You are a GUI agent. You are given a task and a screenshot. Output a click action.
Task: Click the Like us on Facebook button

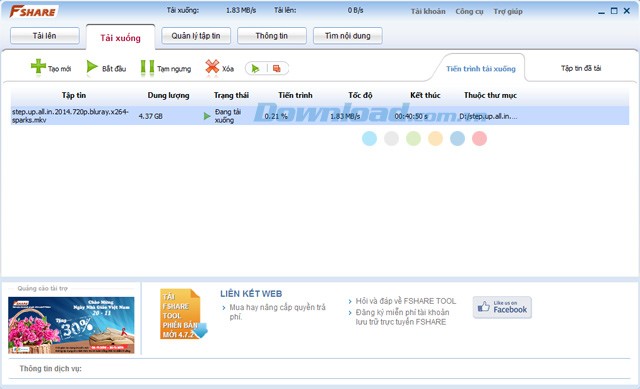(x=502, y=307)
